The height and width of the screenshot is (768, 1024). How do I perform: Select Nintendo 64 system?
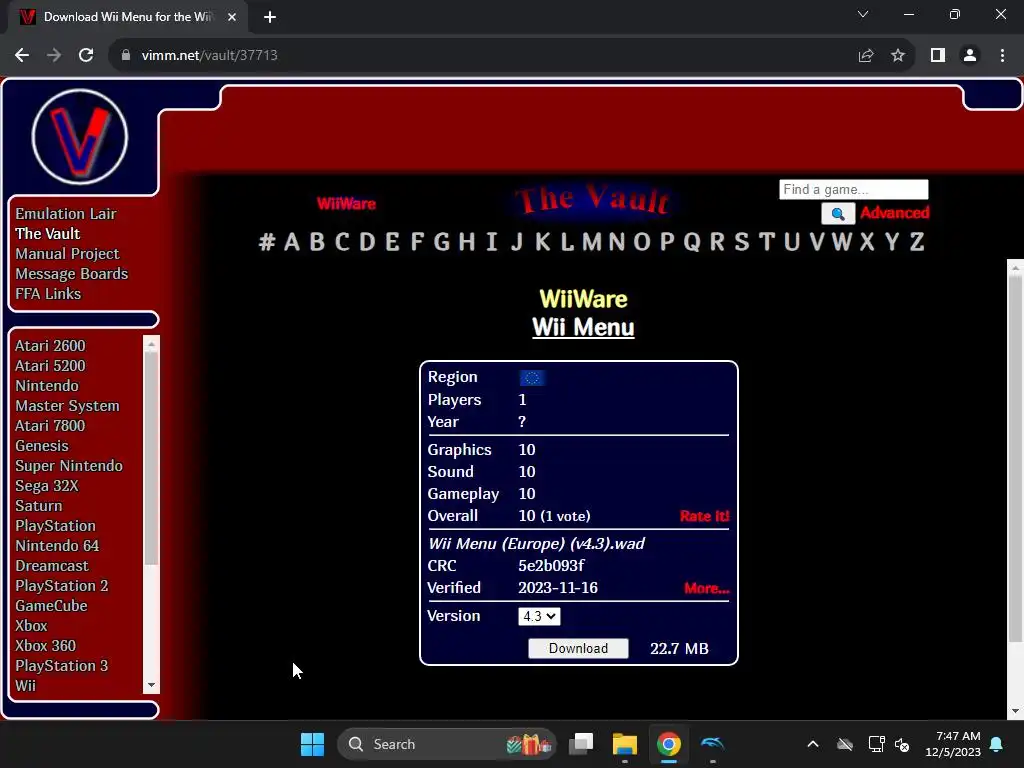57,545
